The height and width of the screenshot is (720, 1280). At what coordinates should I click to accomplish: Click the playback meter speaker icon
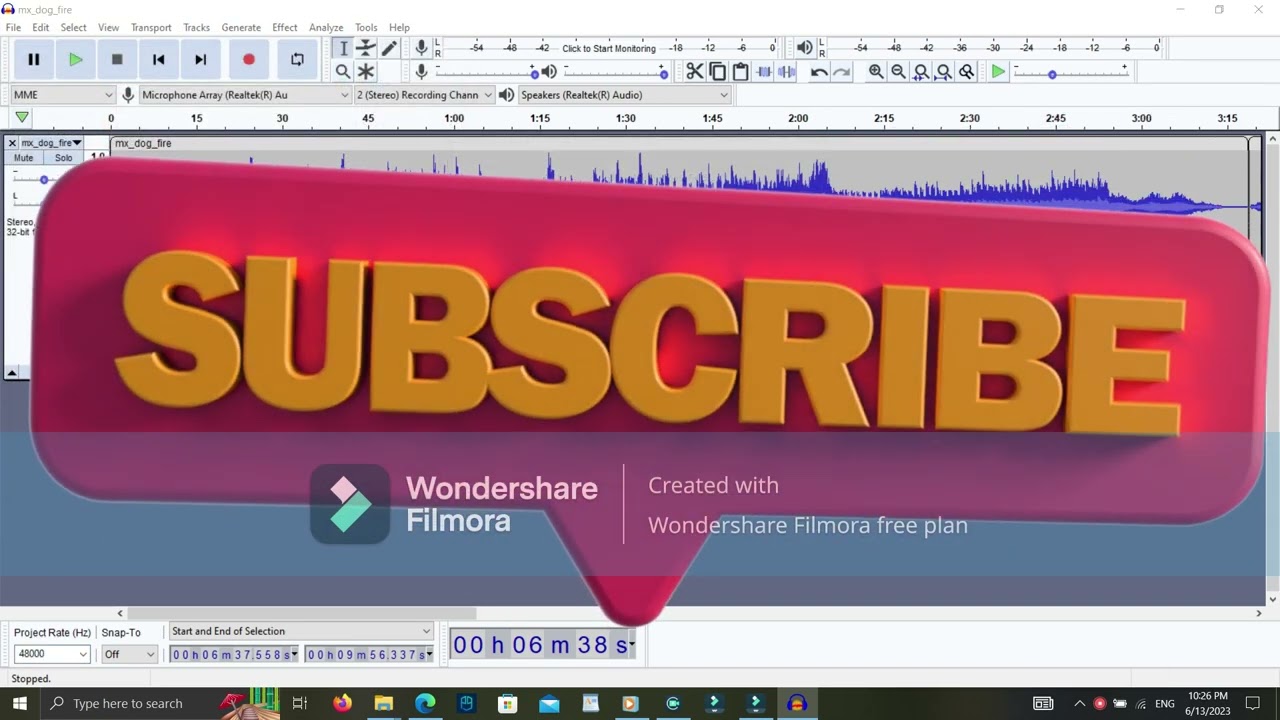pyautogui.click(x=805, y=48)
